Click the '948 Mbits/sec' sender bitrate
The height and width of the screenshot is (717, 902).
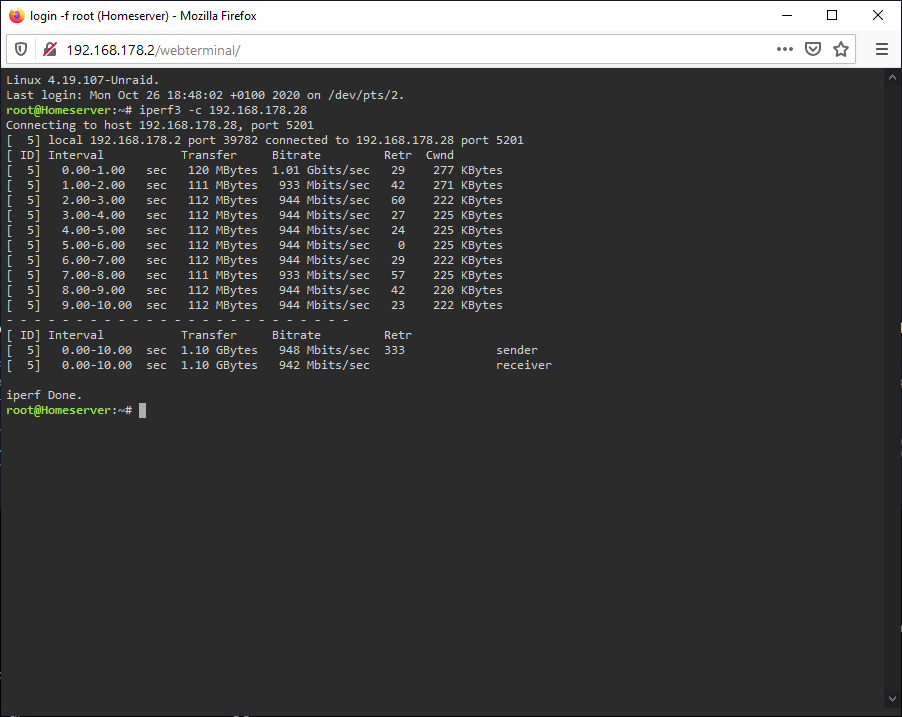[324, 350]
